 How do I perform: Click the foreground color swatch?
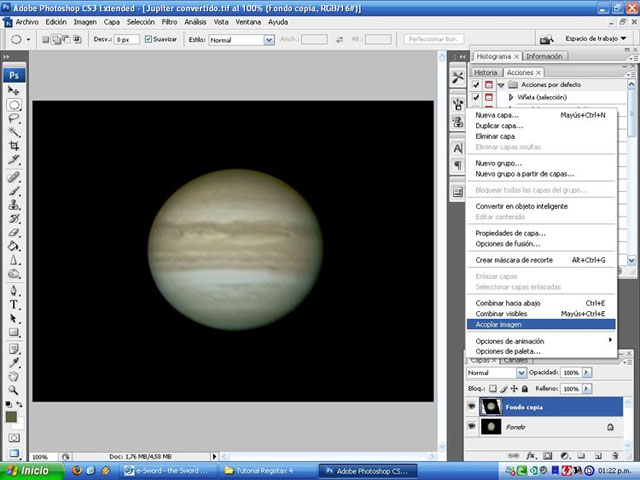(x=11, y=417)
